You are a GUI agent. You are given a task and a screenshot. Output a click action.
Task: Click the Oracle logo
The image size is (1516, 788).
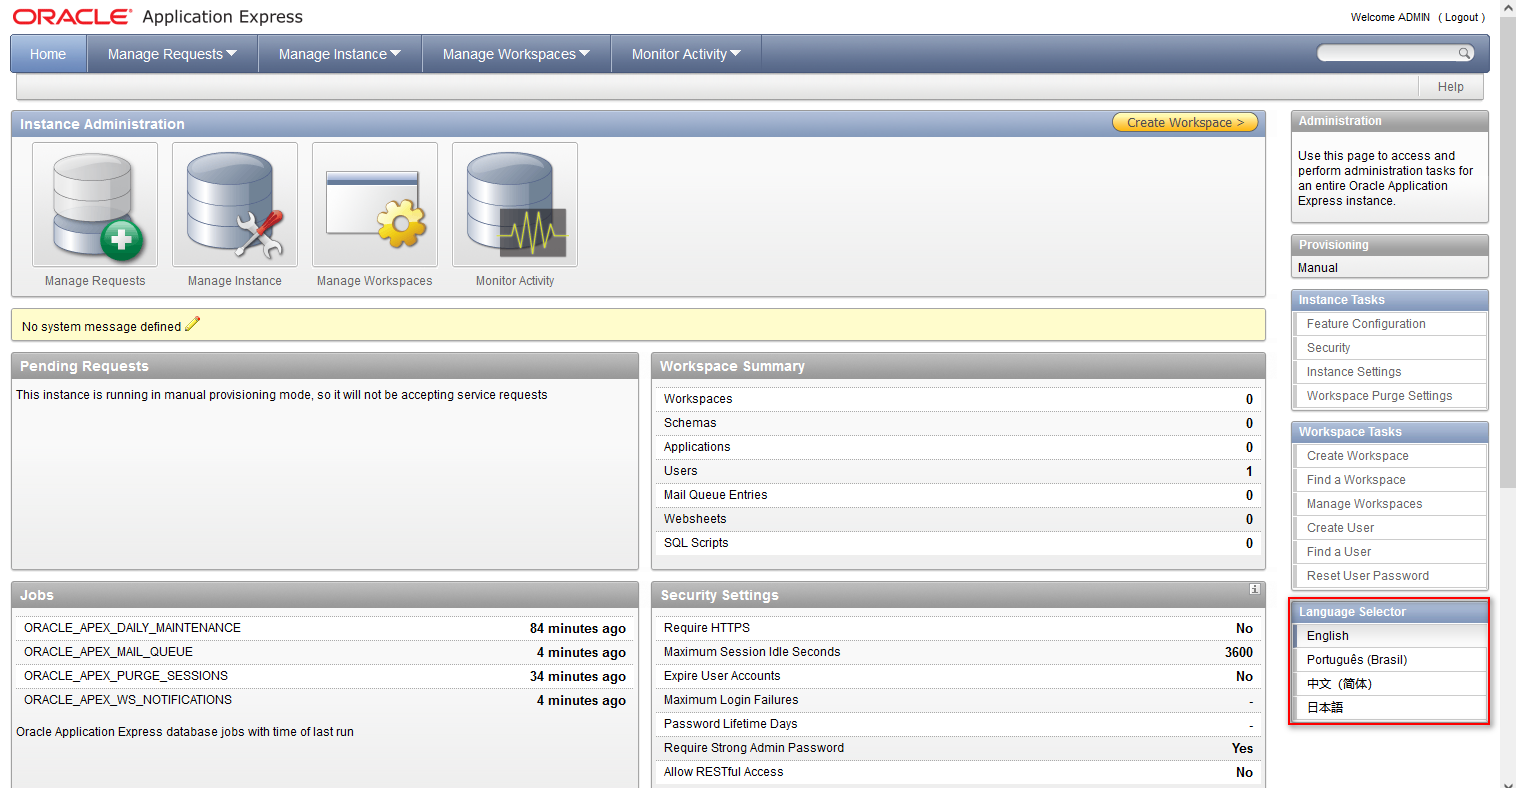[72, 17]
